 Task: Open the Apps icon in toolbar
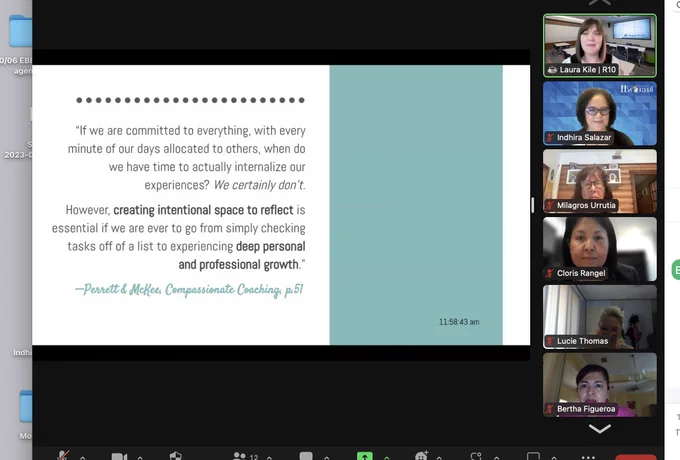coord(476,456)
